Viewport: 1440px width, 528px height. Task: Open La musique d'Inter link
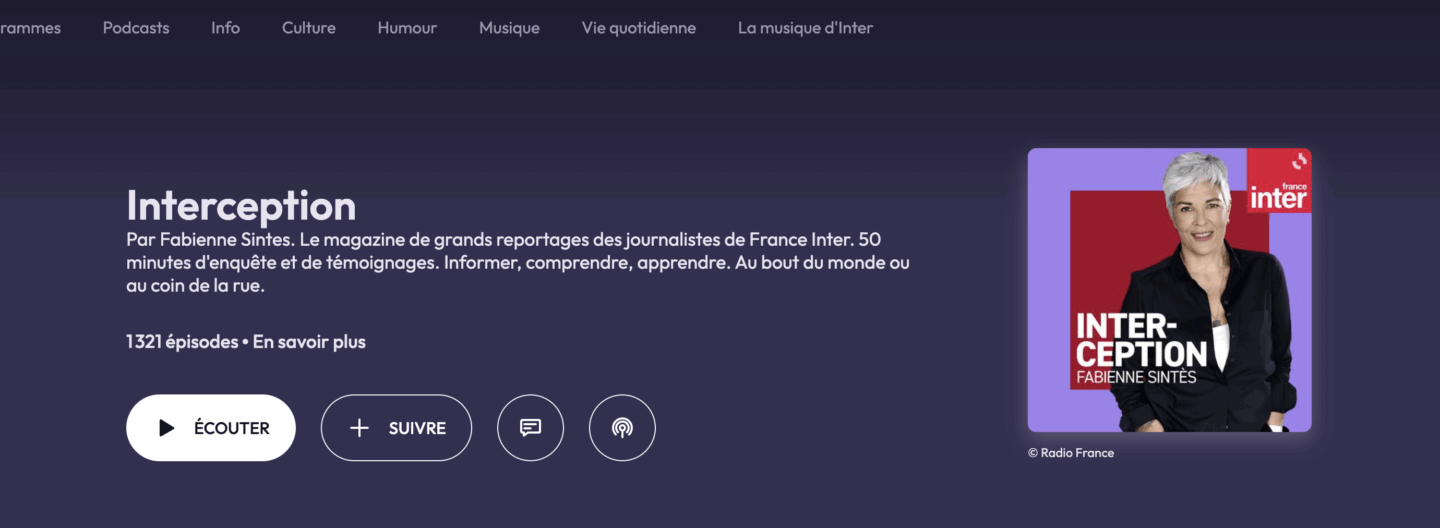[805, 28]
